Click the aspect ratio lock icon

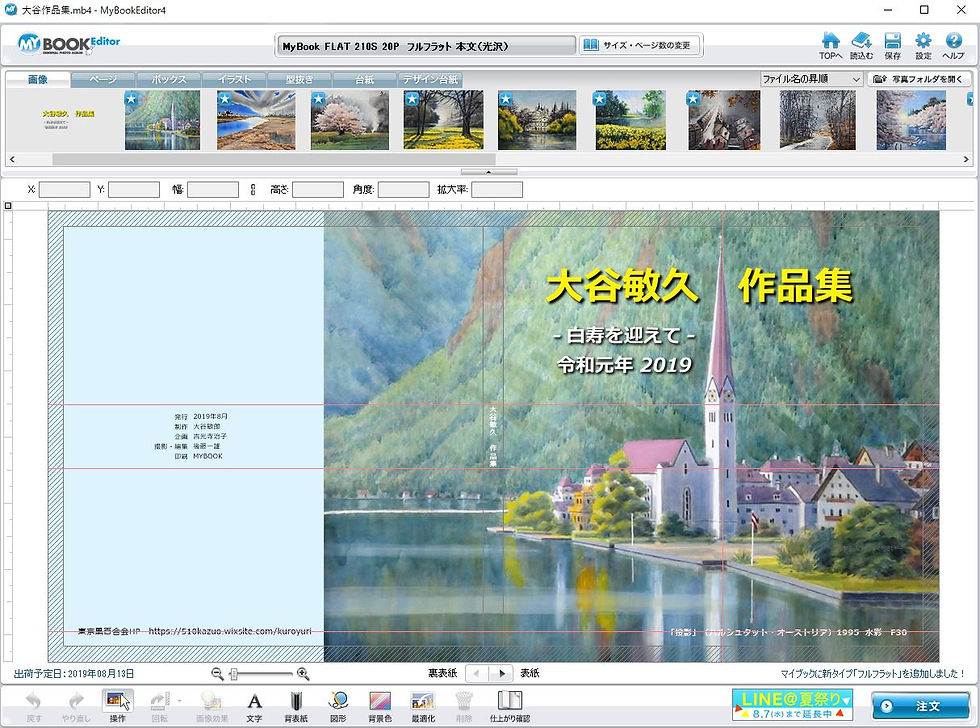pyautogui.click(x=252, y=189)
